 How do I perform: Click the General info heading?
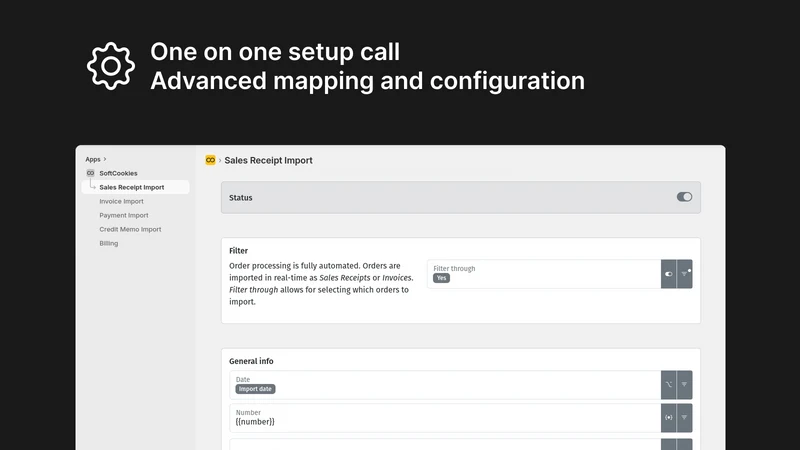tap(251, 361)
